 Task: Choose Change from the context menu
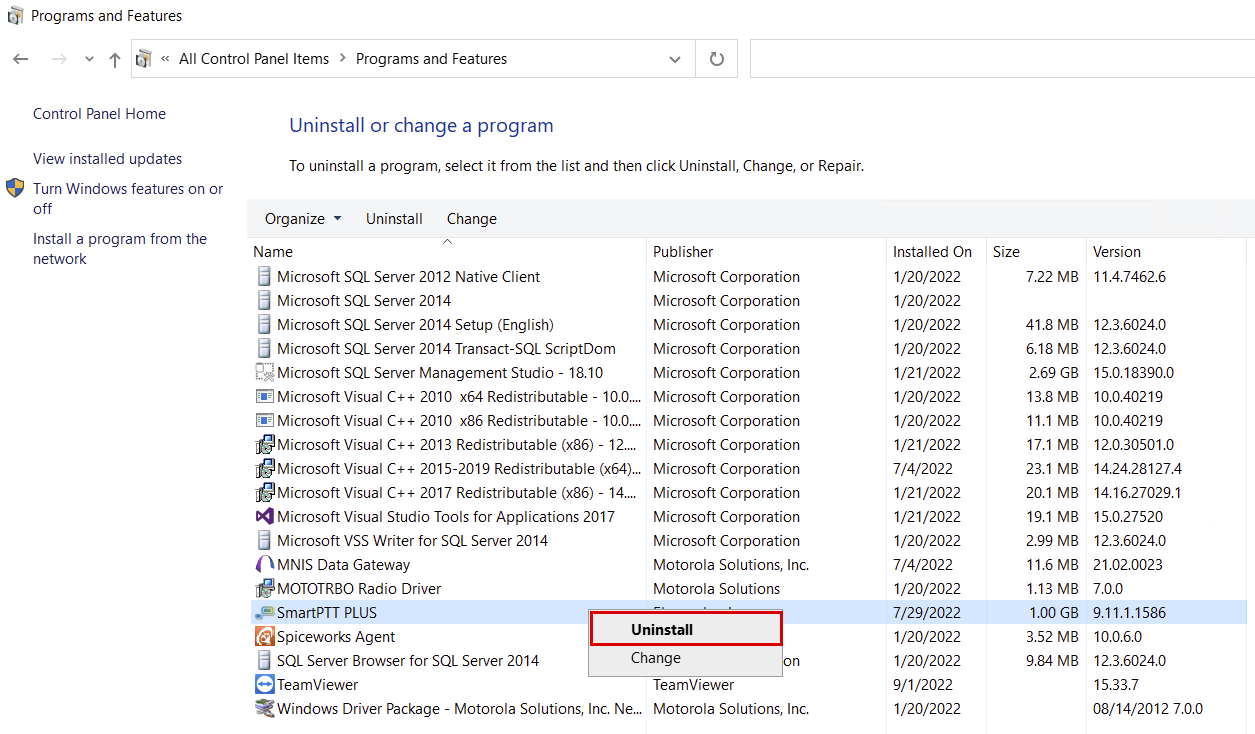685,658
